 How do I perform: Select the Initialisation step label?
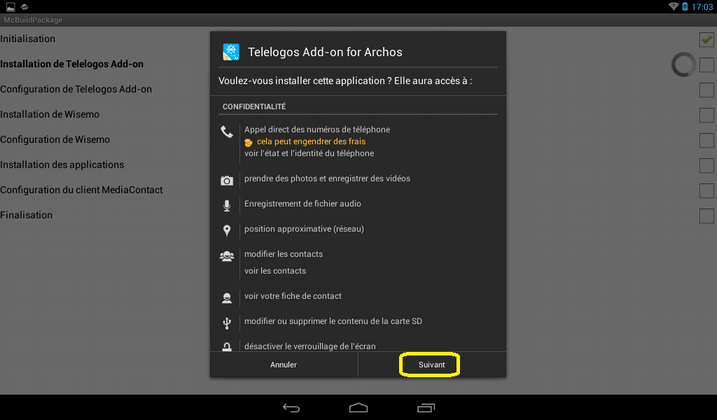27,39
